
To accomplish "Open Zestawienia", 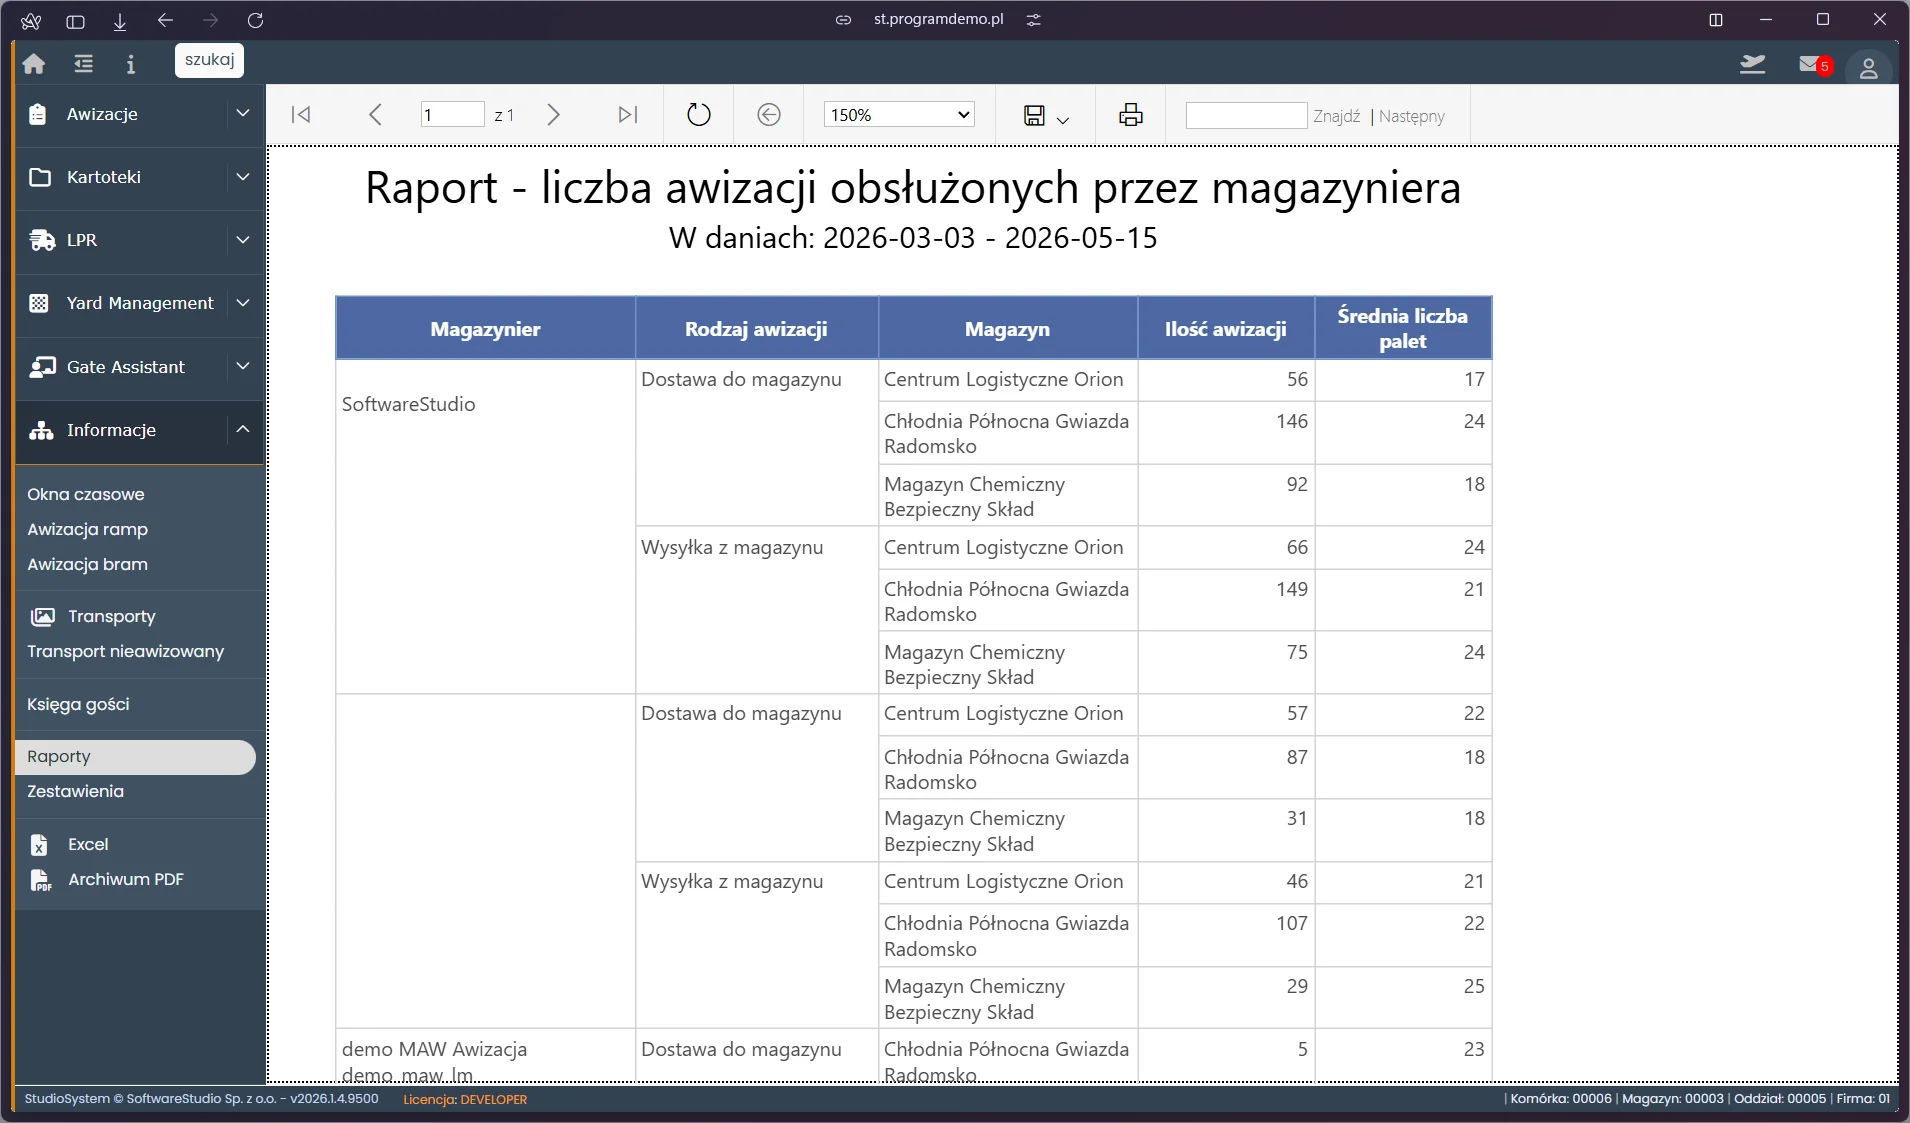I will click(x=76, y=791).
